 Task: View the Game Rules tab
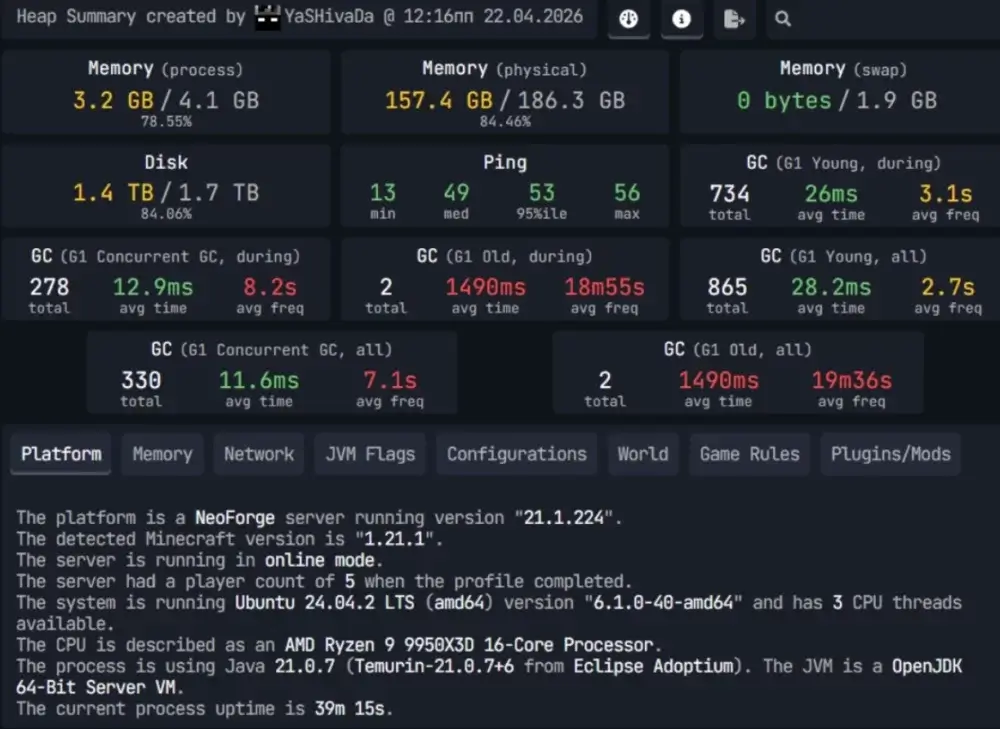click(x=749, y=454)
